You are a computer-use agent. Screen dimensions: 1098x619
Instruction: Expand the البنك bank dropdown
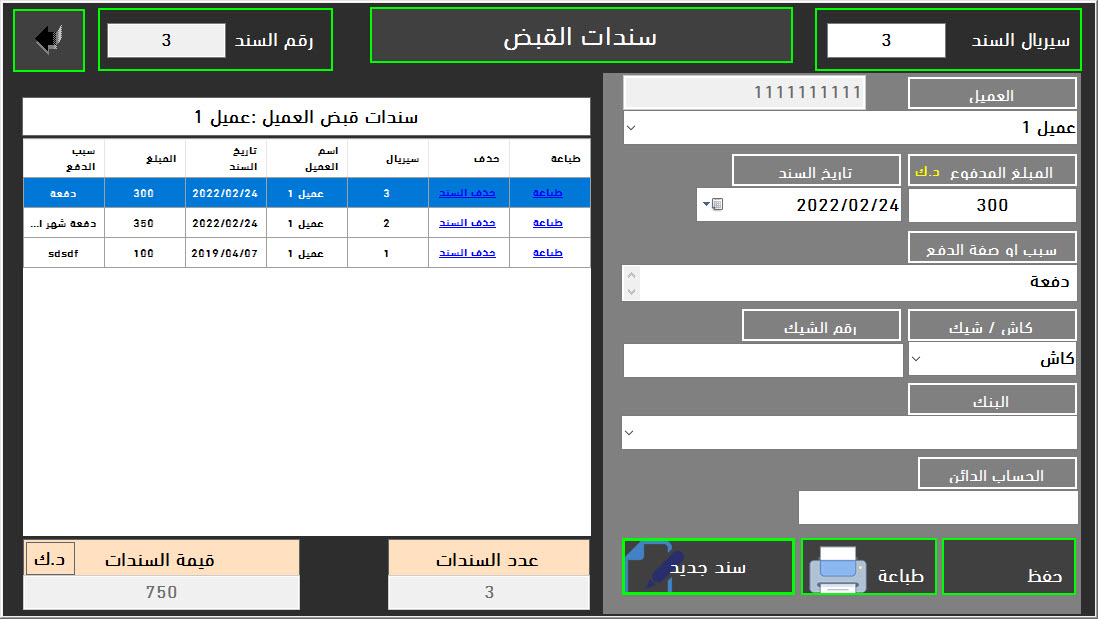coord(629,433)
